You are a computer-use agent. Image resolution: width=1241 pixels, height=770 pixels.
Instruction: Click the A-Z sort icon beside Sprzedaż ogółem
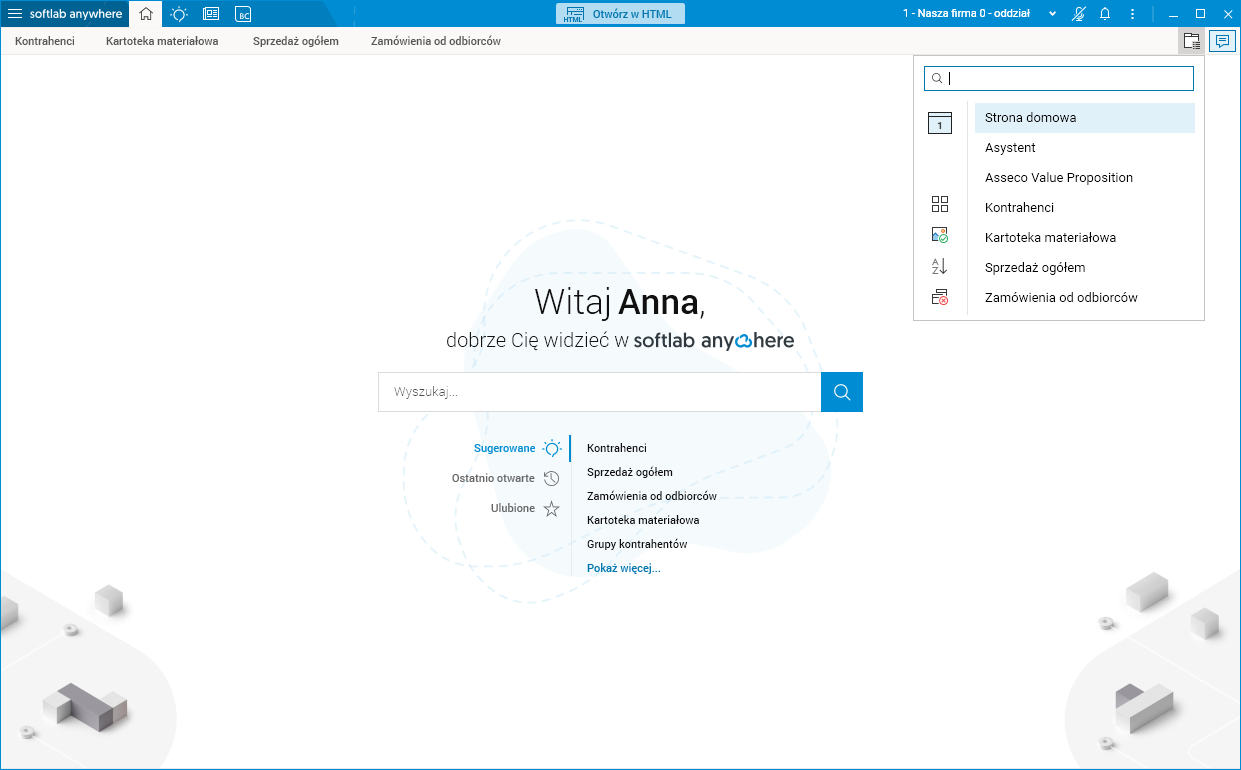(x=940, y=266)
